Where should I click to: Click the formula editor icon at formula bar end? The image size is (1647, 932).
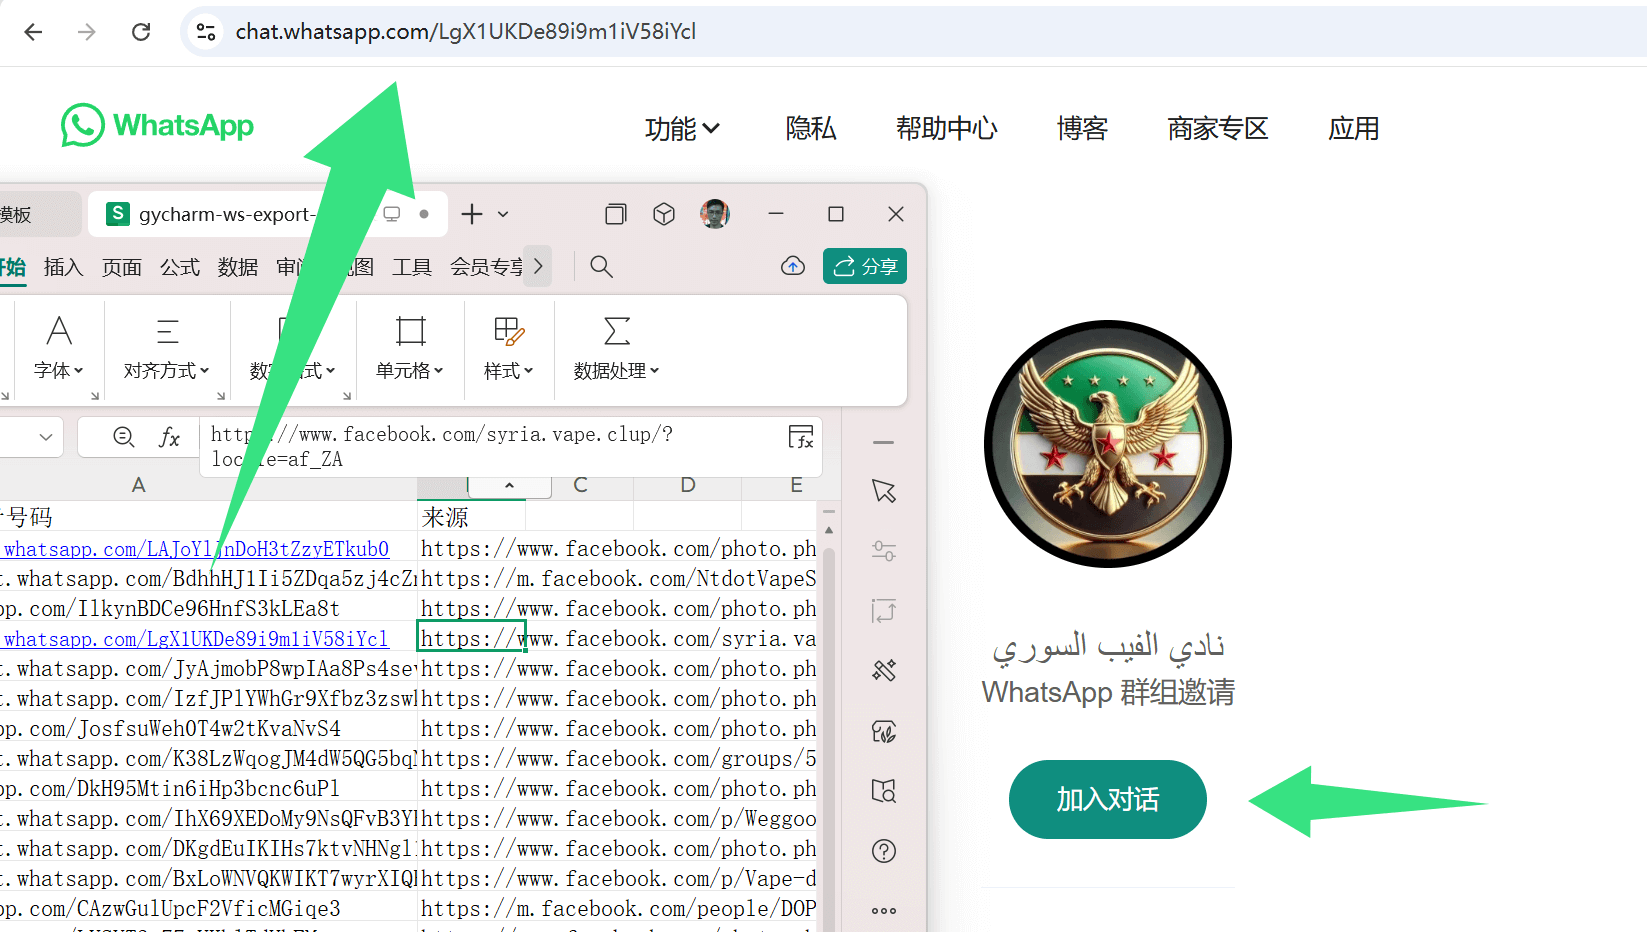point(801,436)
